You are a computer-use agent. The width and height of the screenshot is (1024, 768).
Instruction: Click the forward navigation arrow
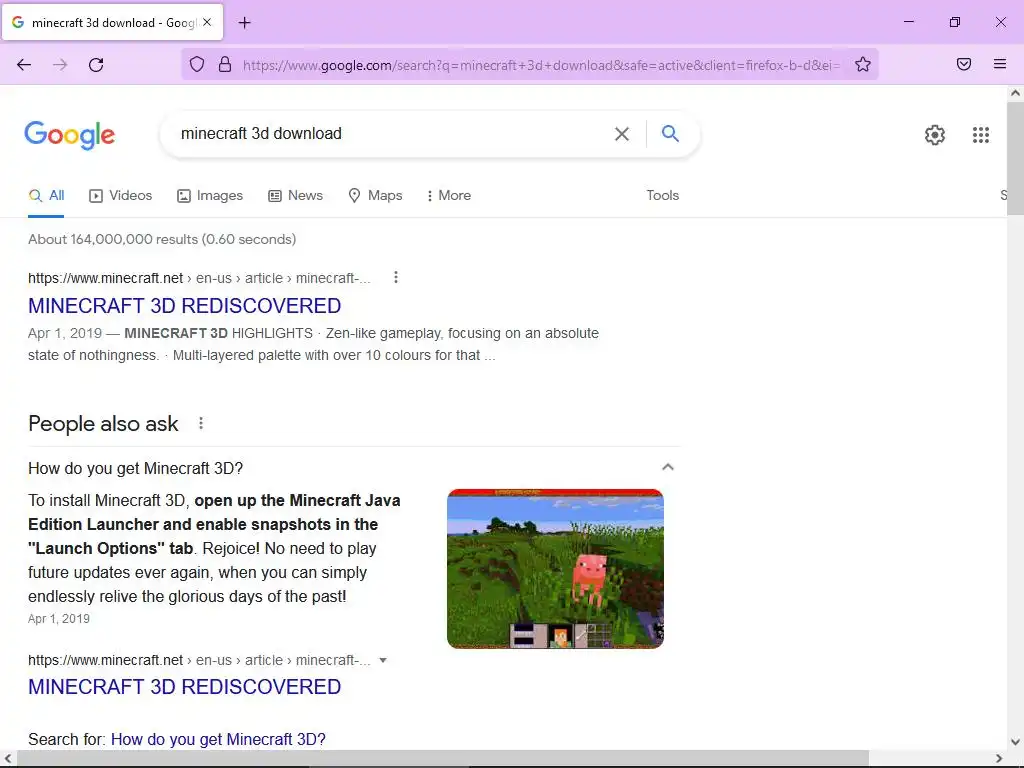(x=60, y=65)
